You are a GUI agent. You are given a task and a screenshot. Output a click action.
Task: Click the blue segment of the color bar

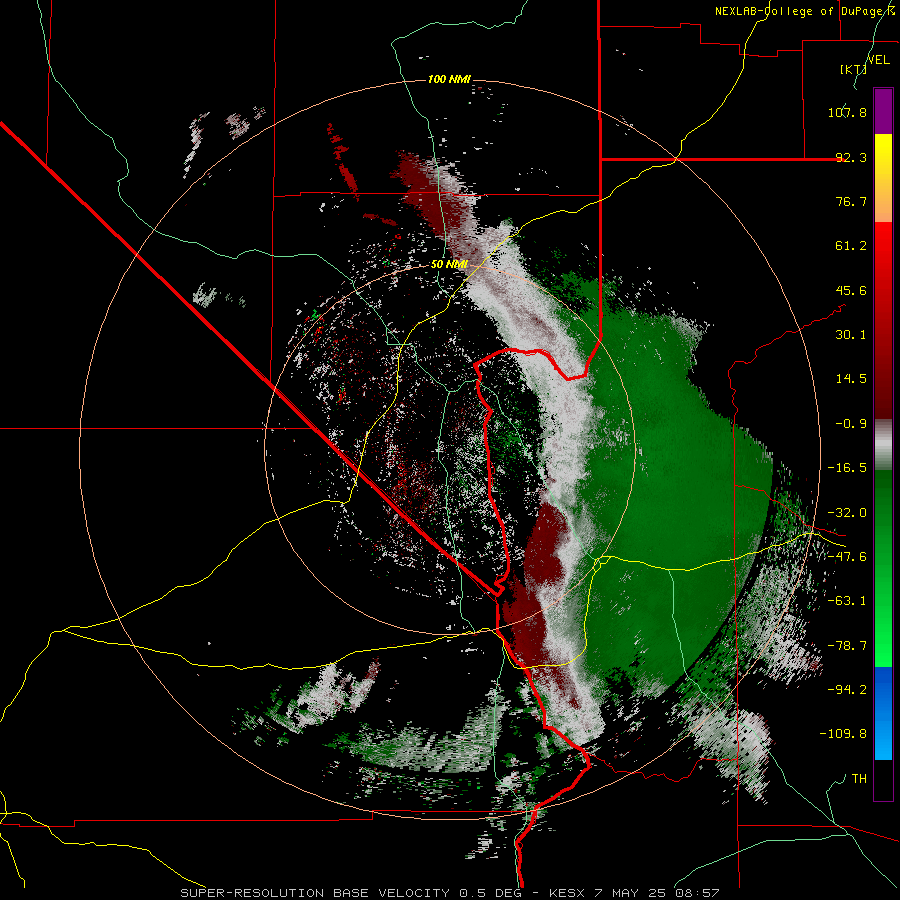tap(883, 713)
